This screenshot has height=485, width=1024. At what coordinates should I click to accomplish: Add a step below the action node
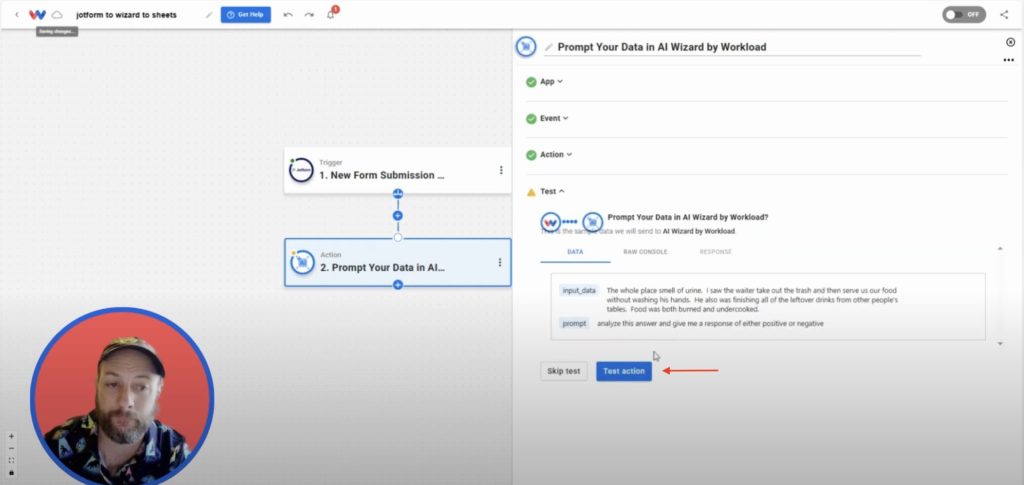398,285
